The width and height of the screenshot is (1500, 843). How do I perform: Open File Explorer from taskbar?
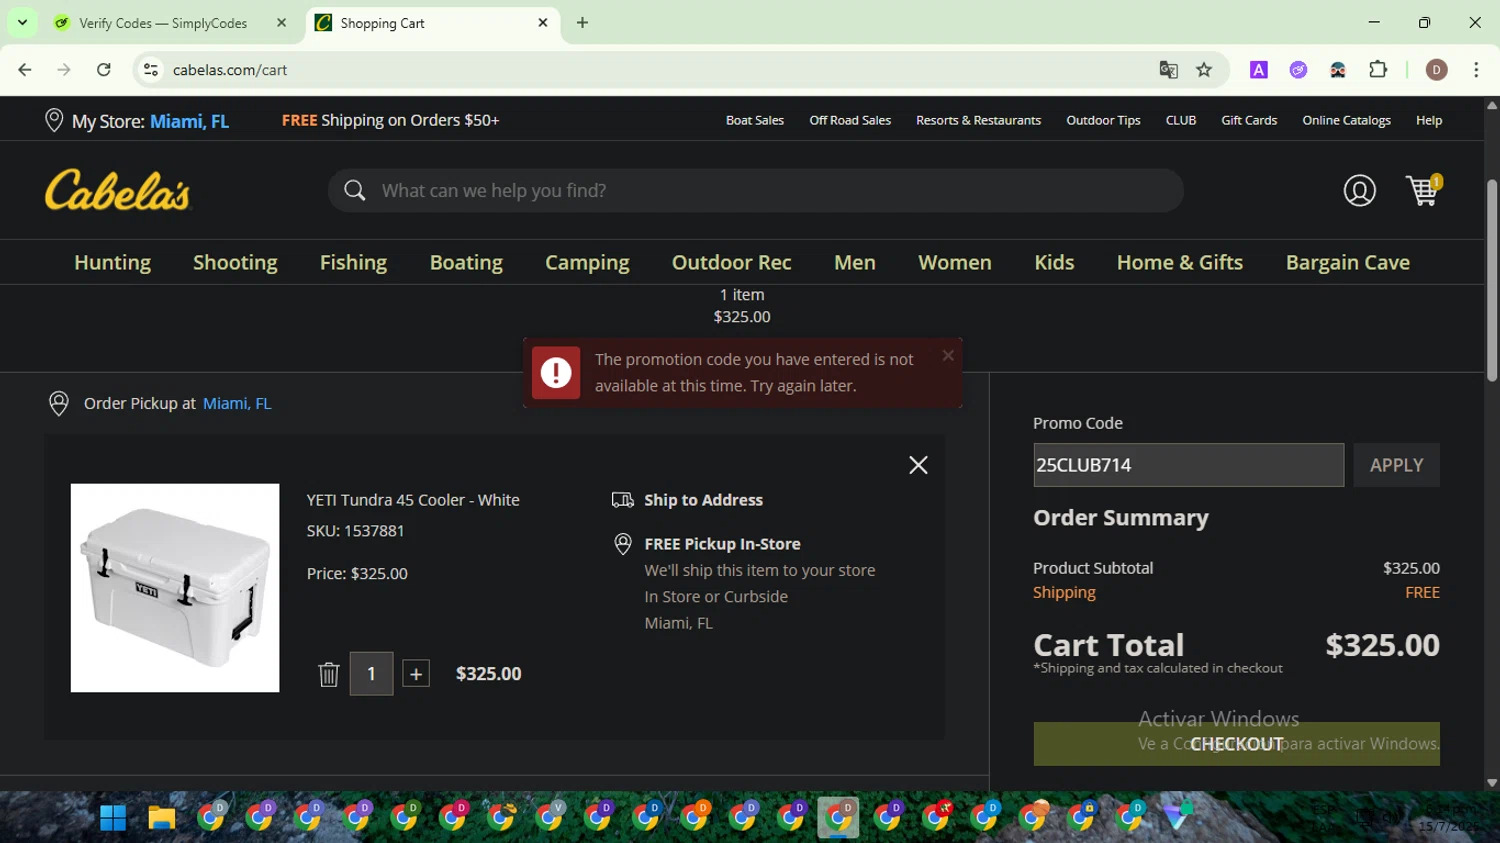tap(162, 817)
